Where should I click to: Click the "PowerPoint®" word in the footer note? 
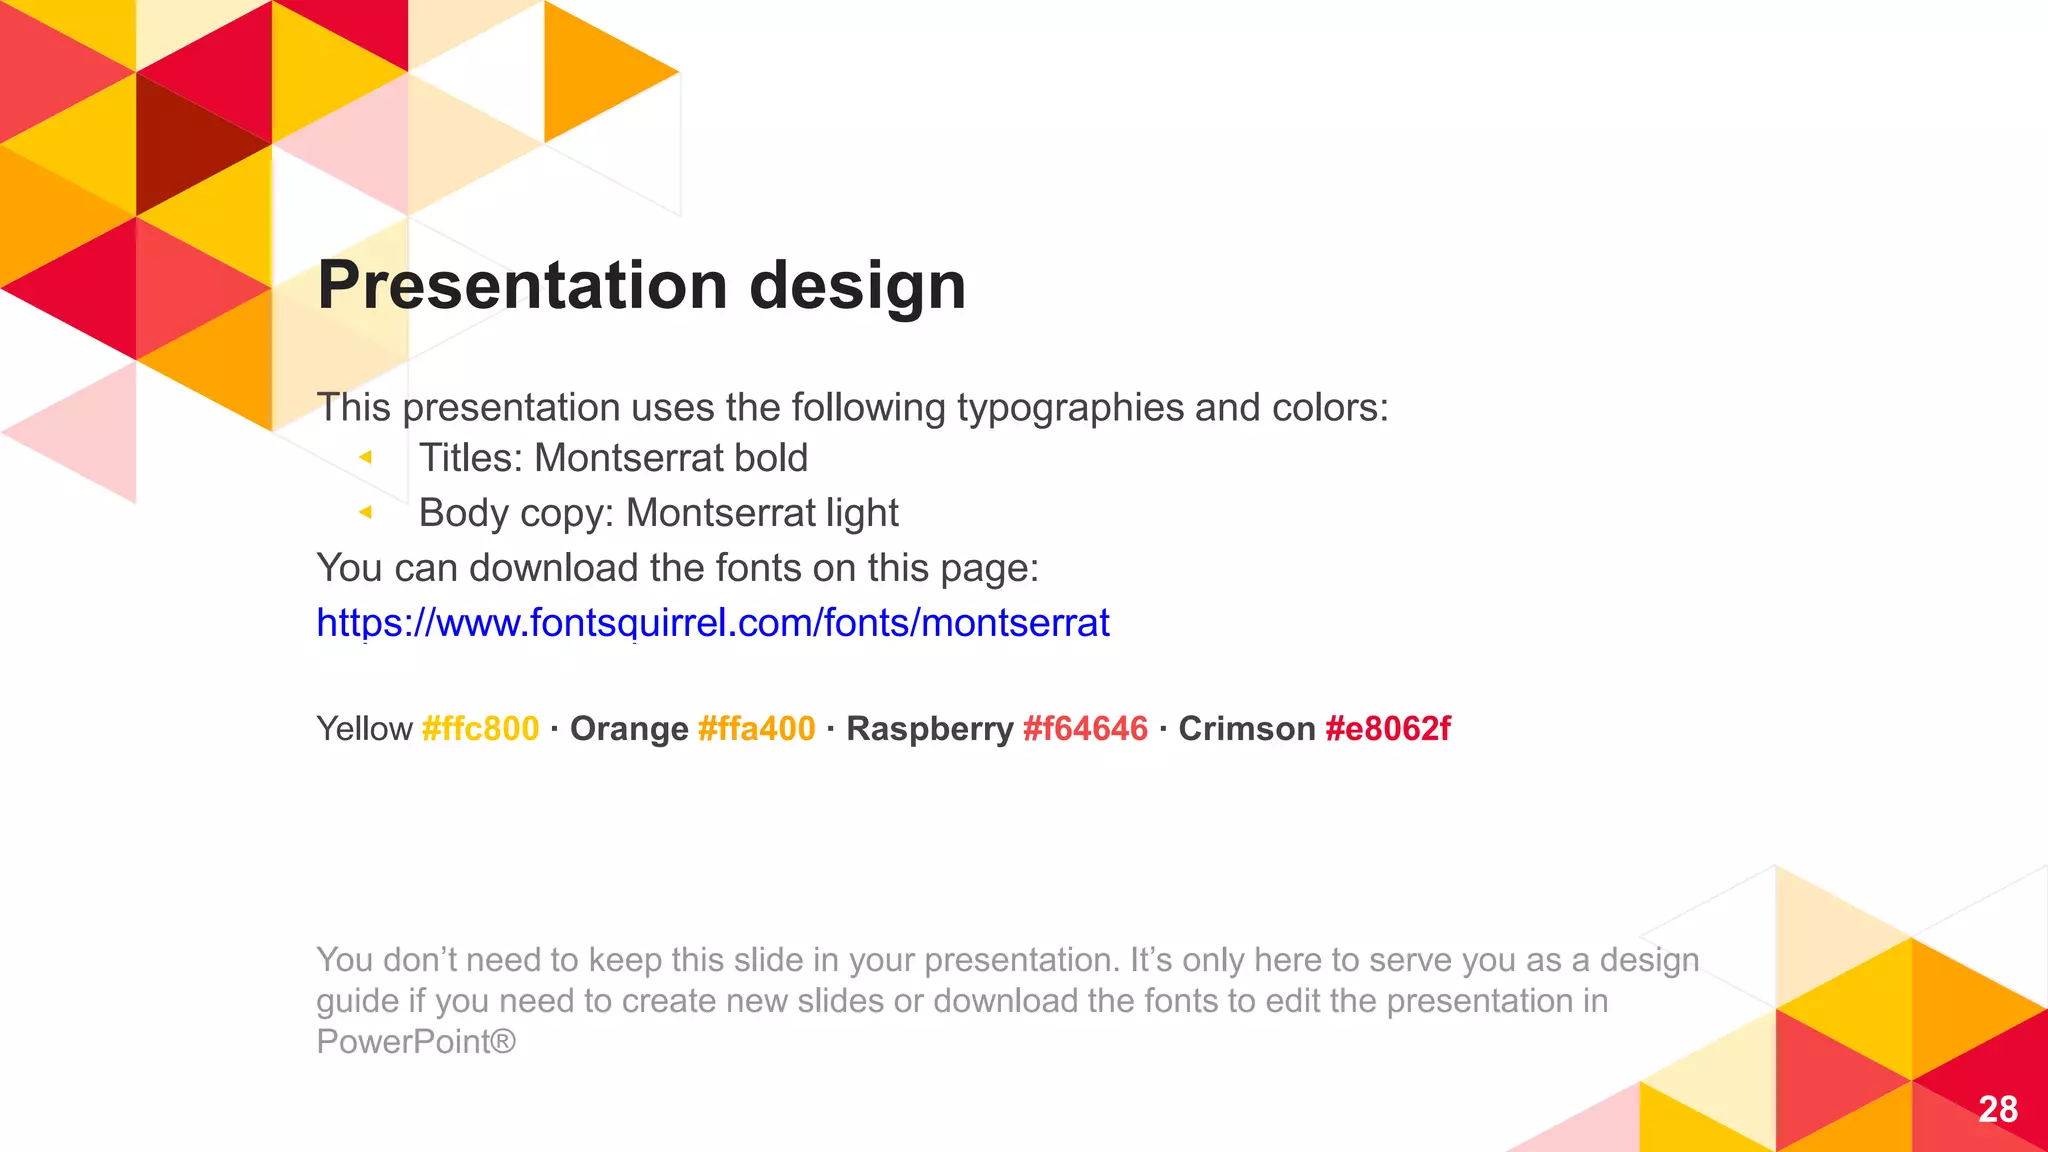416,1042
